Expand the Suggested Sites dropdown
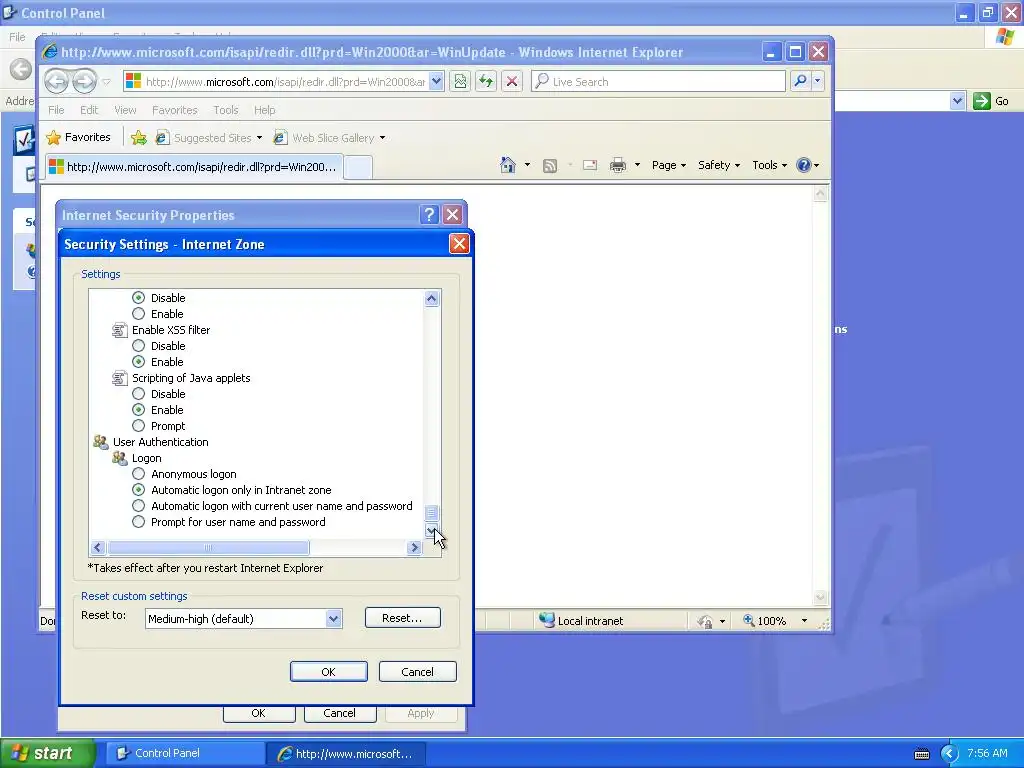The width and height of the screenshot is (1024, 768). coord(259,138)
